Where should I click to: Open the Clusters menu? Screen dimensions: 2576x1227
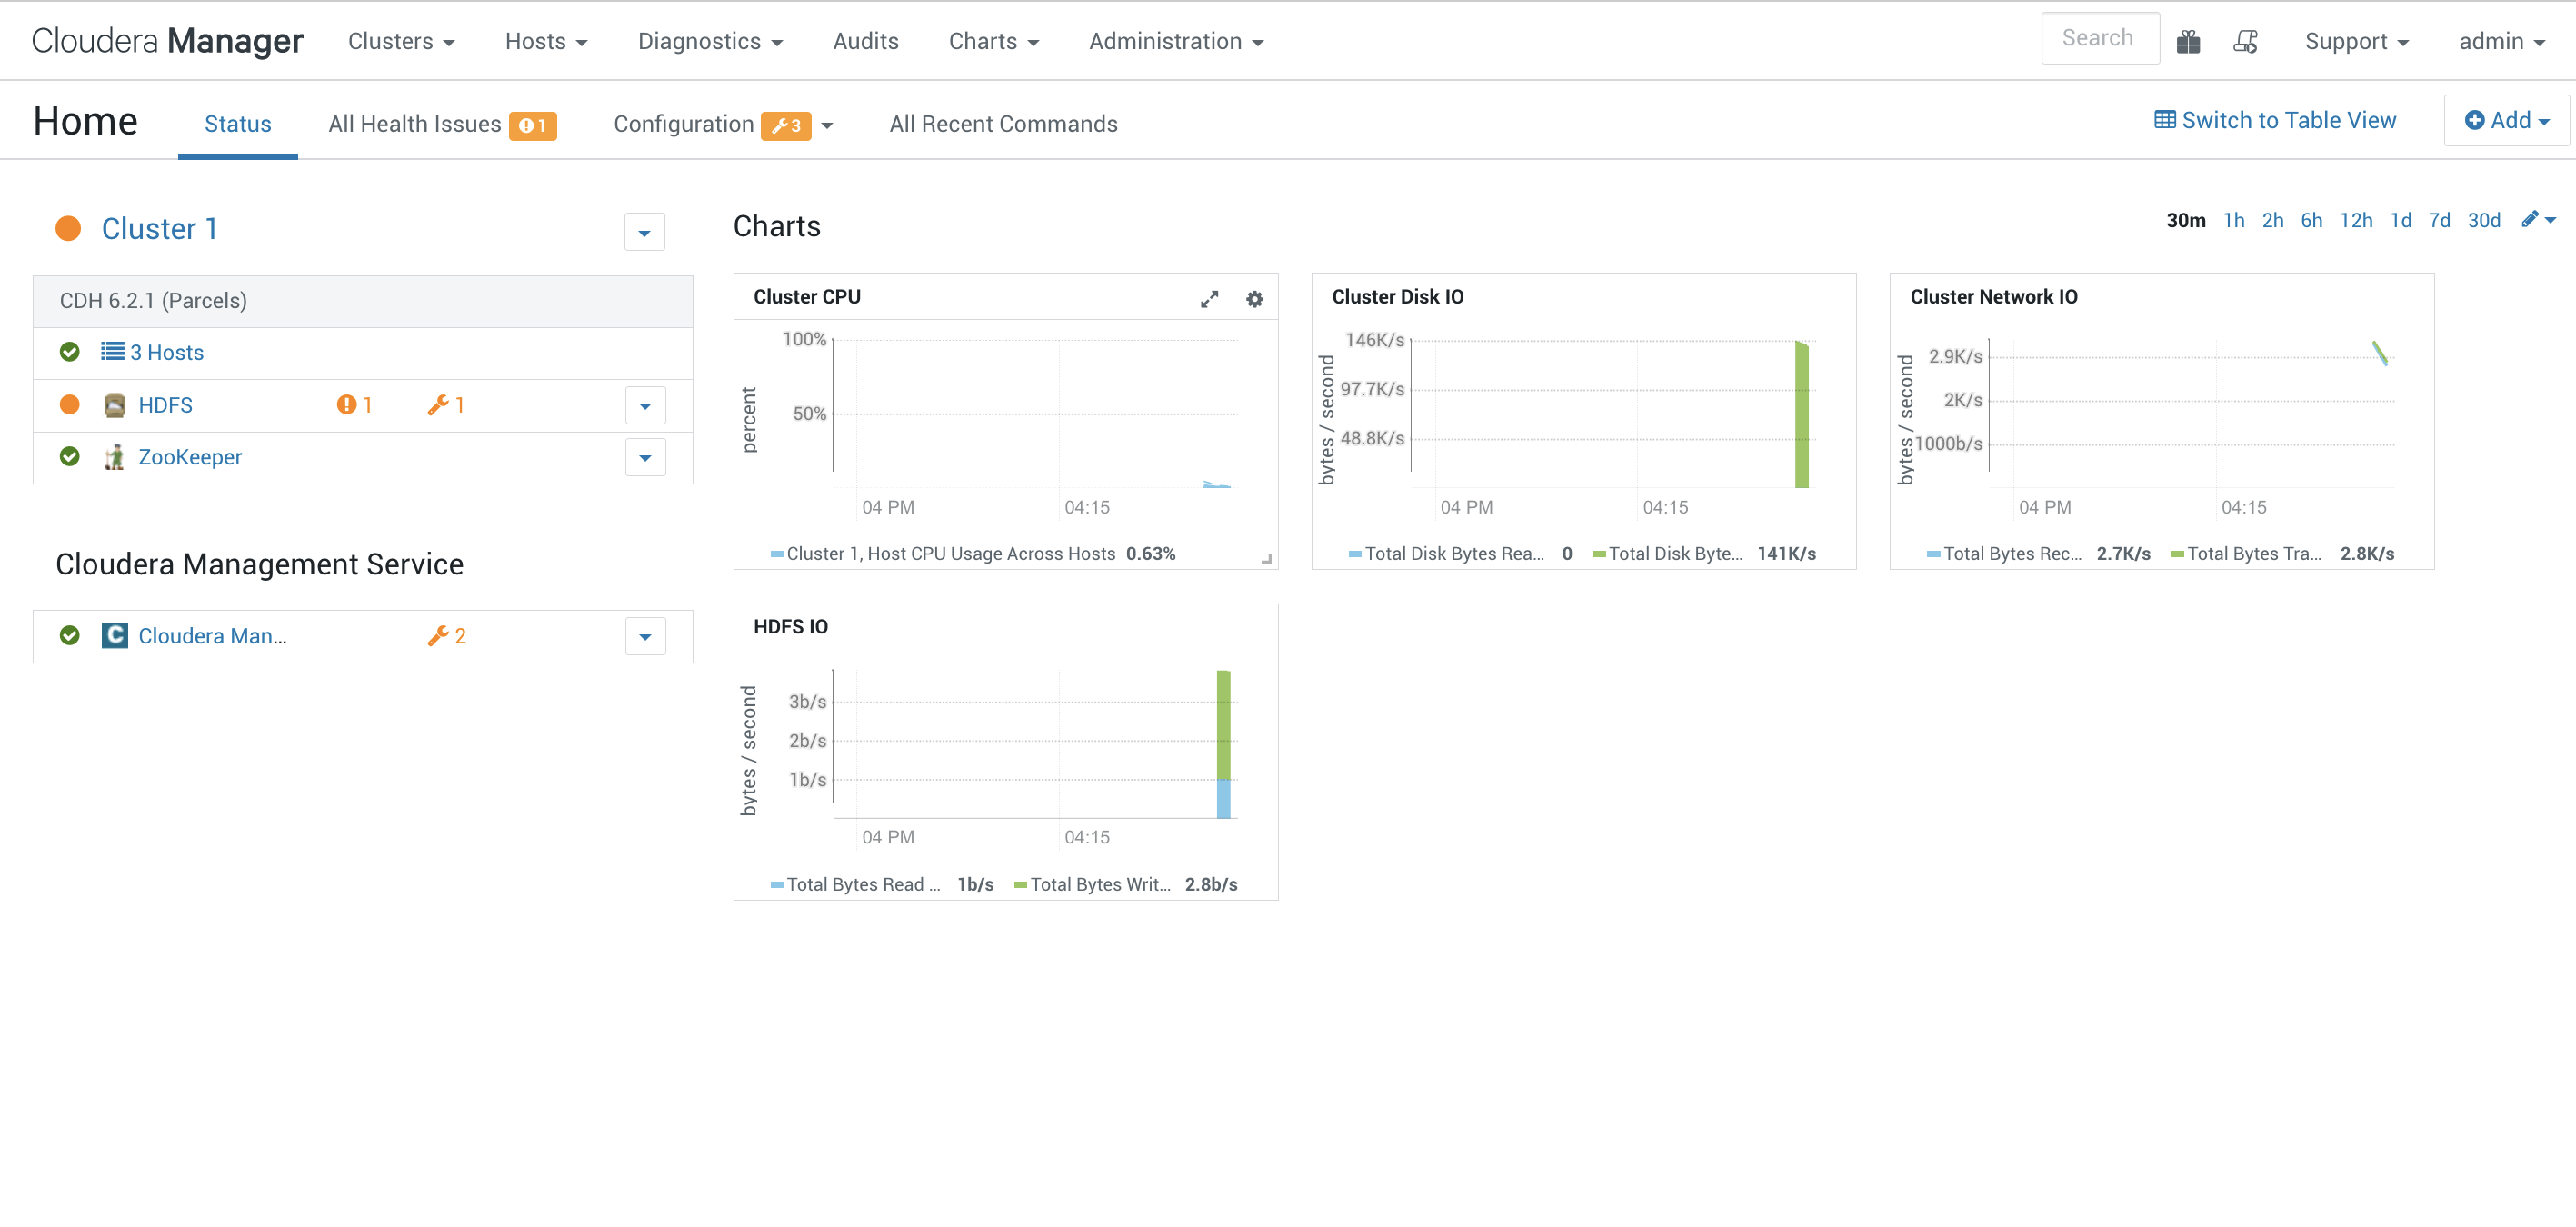tap(401, 41)
